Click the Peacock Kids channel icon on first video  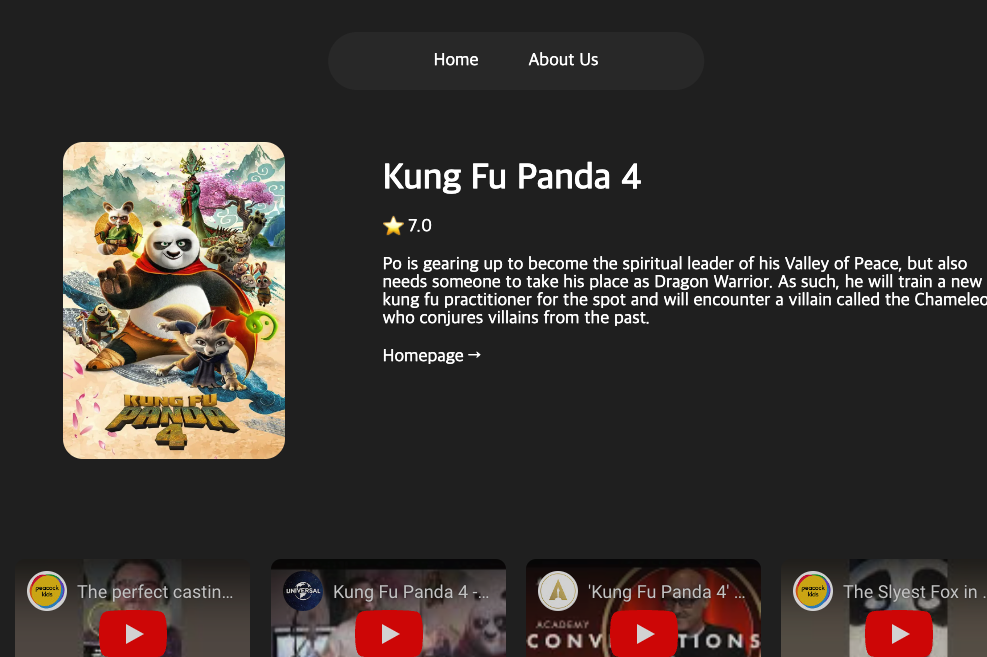click(x=47, y=591)
